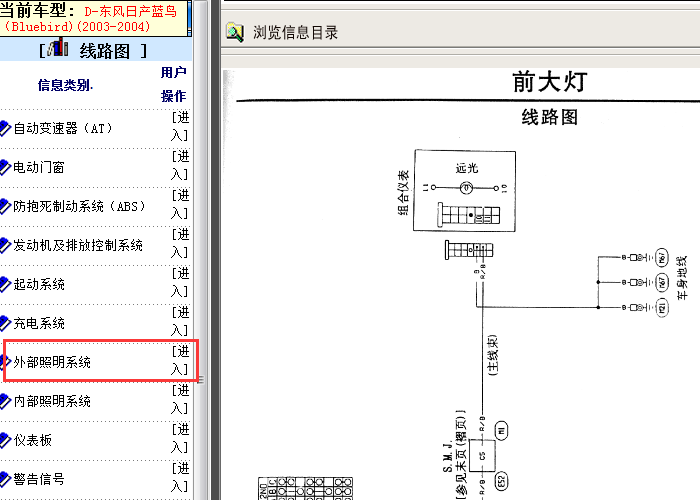The width and height of the screenshot is (700, 500).
Task: Click bullet icon next to 充电系统
Action: click(5, 323)
